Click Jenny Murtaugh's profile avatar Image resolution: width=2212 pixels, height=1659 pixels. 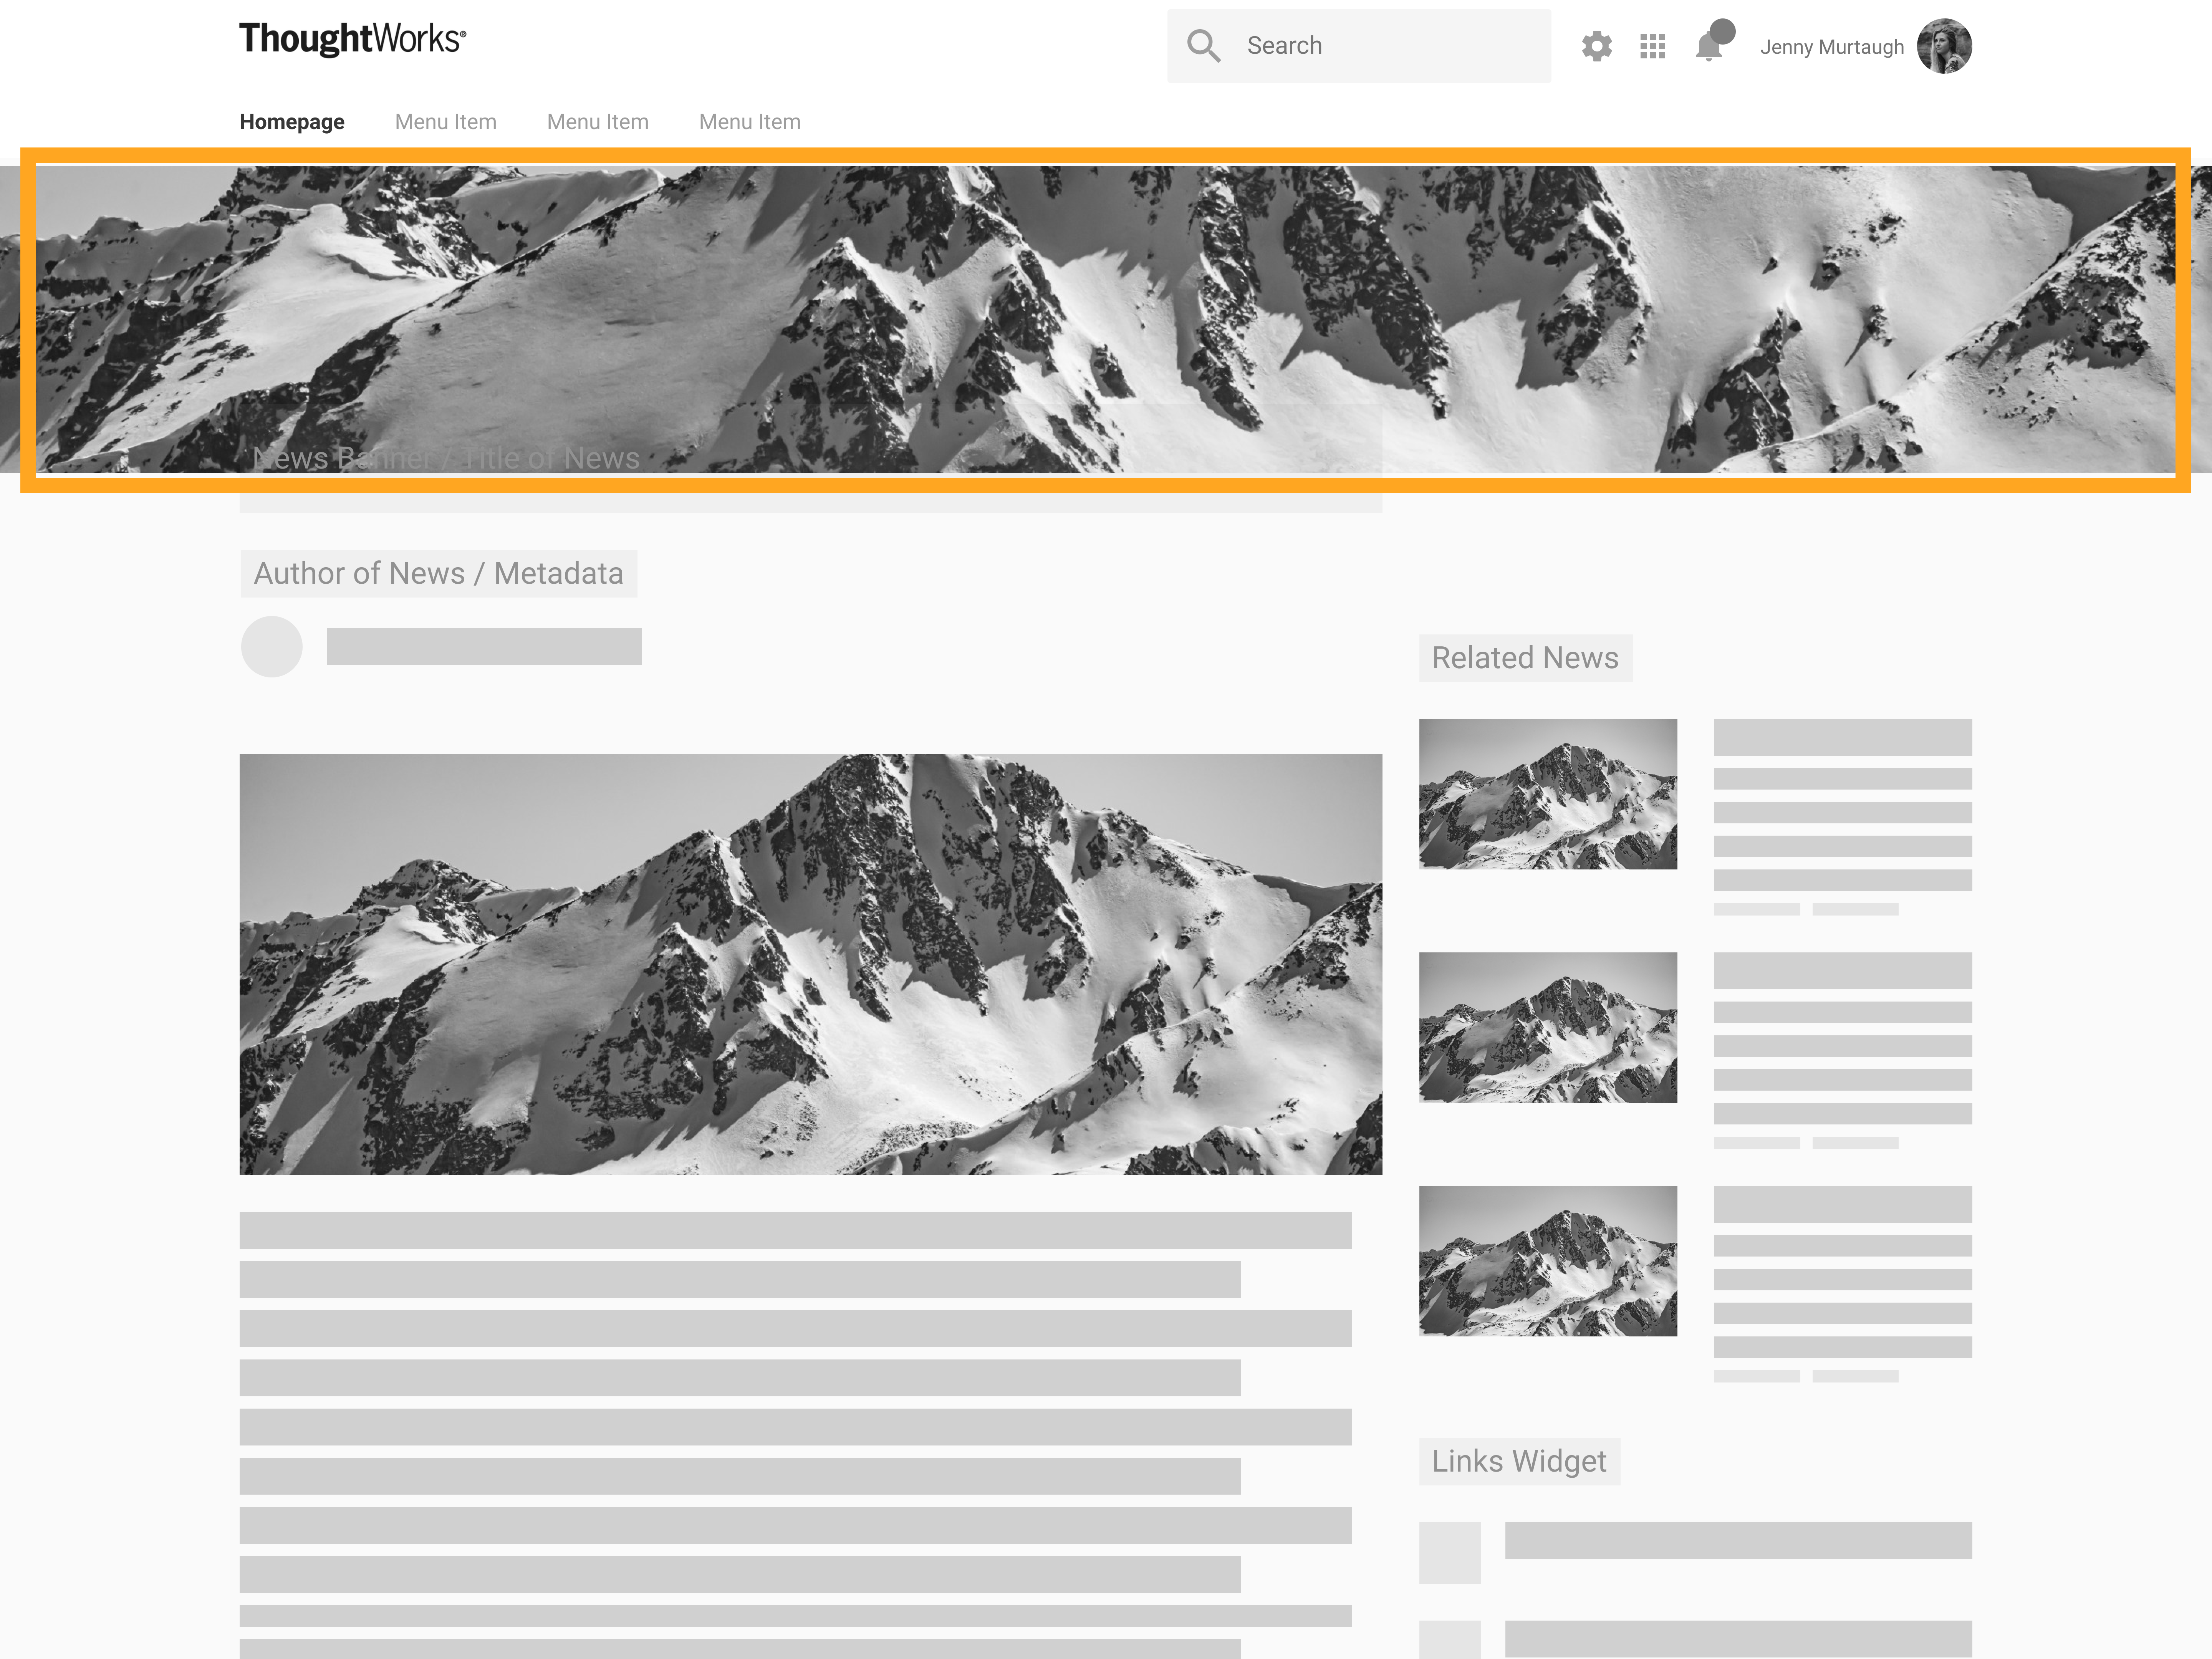1943,46
